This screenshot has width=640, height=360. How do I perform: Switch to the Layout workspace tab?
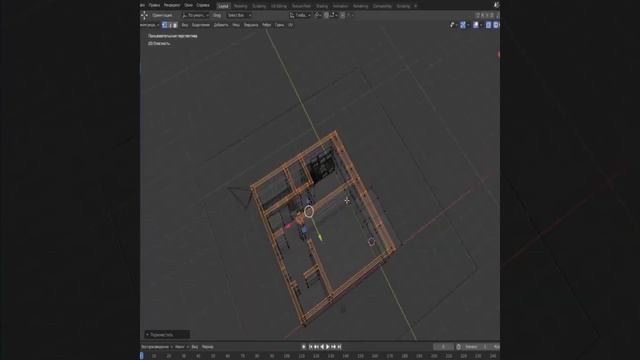(x=224, y=6)
